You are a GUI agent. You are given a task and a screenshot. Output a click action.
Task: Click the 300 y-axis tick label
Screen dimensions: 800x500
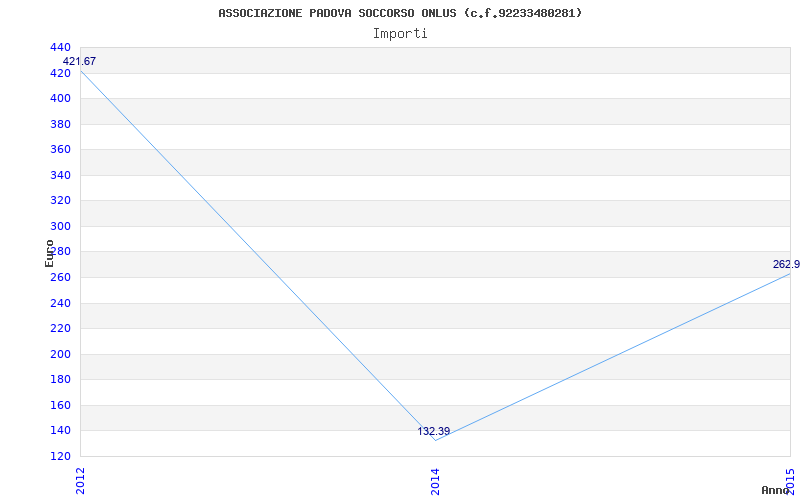click(60, 226)
